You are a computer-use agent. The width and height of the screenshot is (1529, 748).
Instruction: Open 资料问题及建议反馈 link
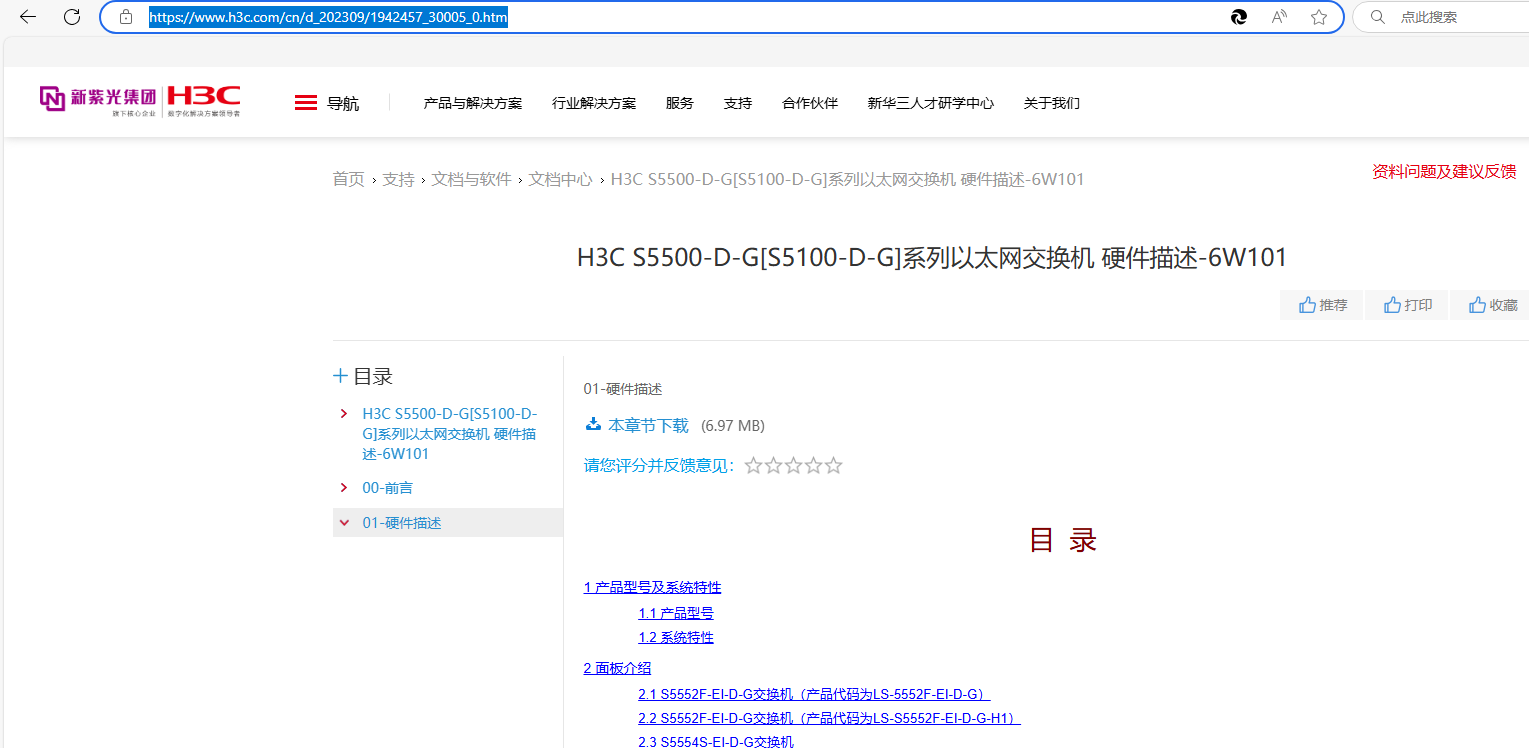click(1445, 171)
